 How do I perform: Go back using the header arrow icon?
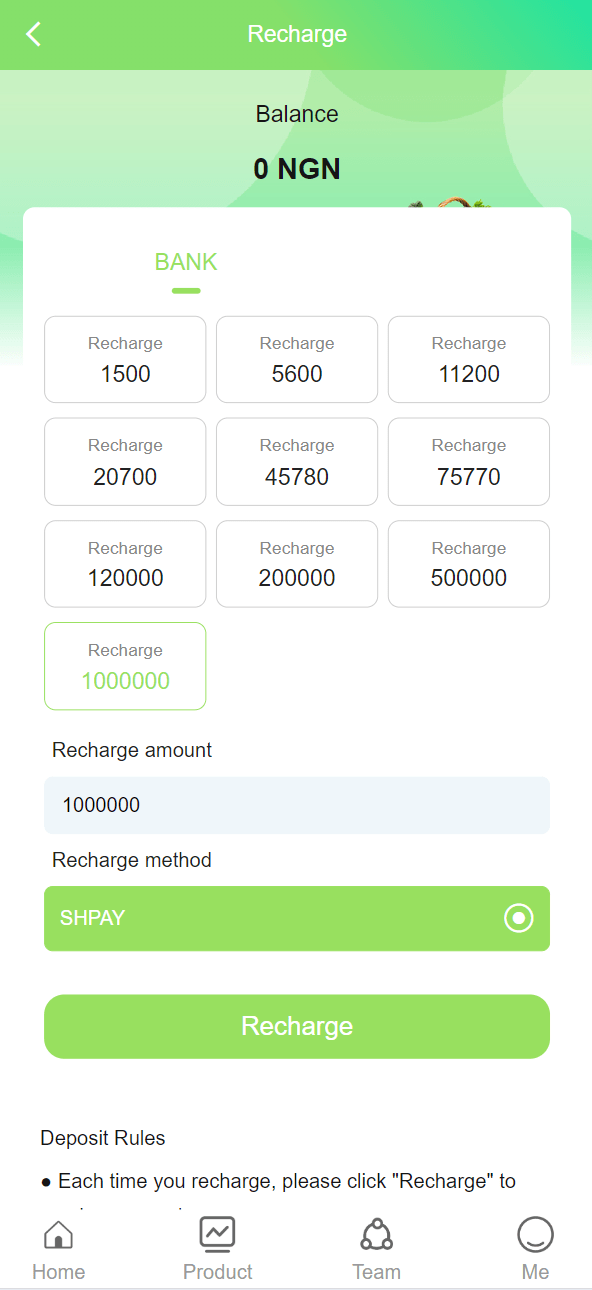click(34, 34)
